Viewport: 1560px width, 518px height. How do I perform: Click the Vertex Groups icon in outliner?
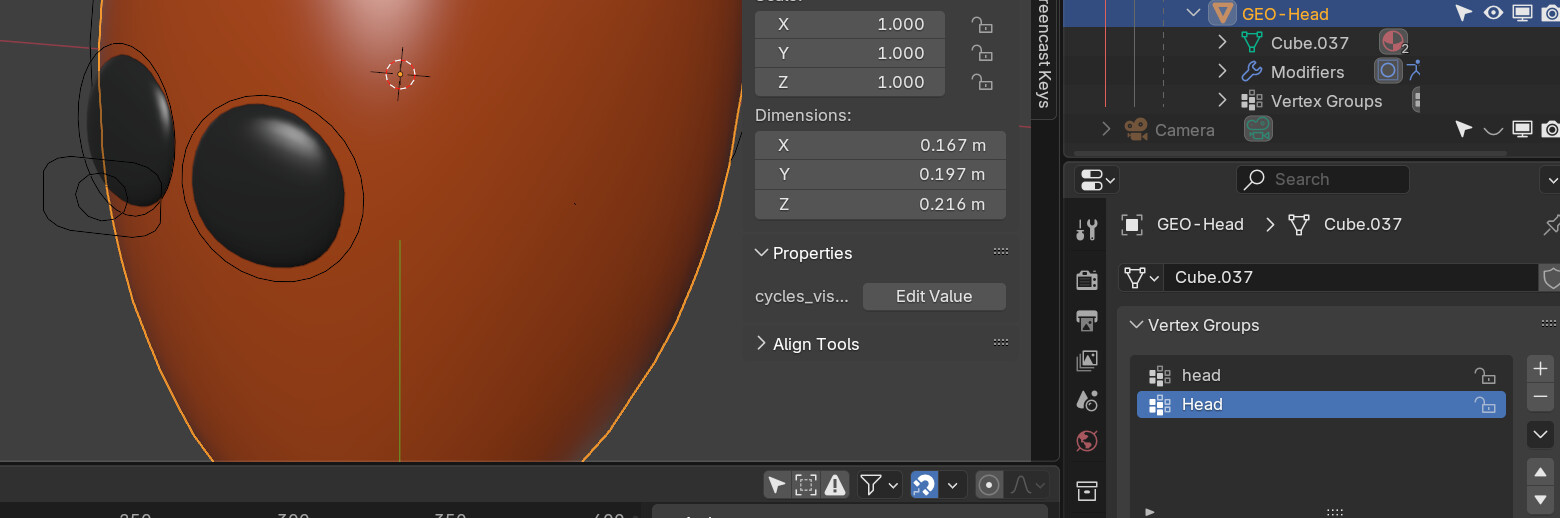click(1251, 101)
